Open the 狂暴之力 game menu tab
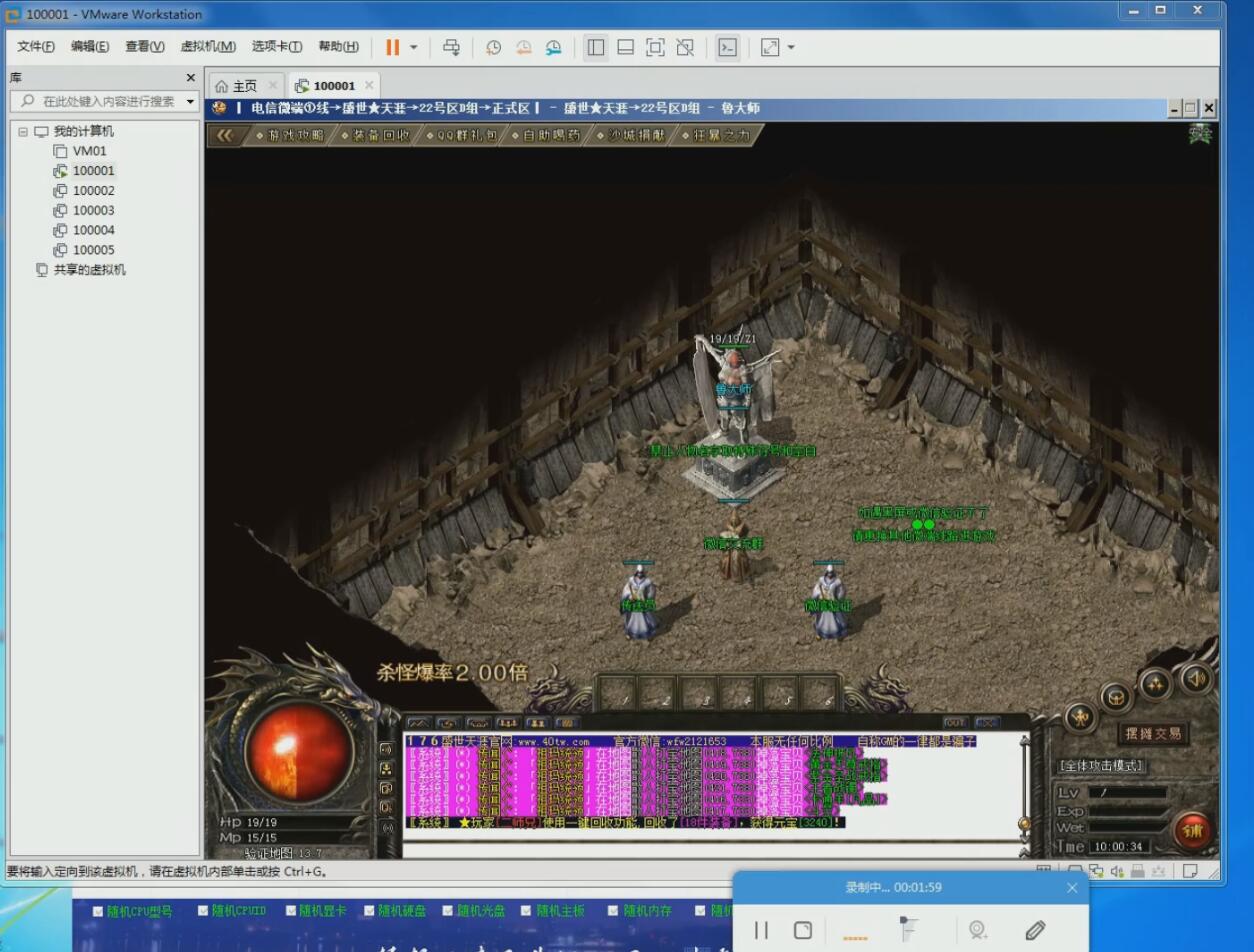This screenshot has width=1254, height=952. 717,135
